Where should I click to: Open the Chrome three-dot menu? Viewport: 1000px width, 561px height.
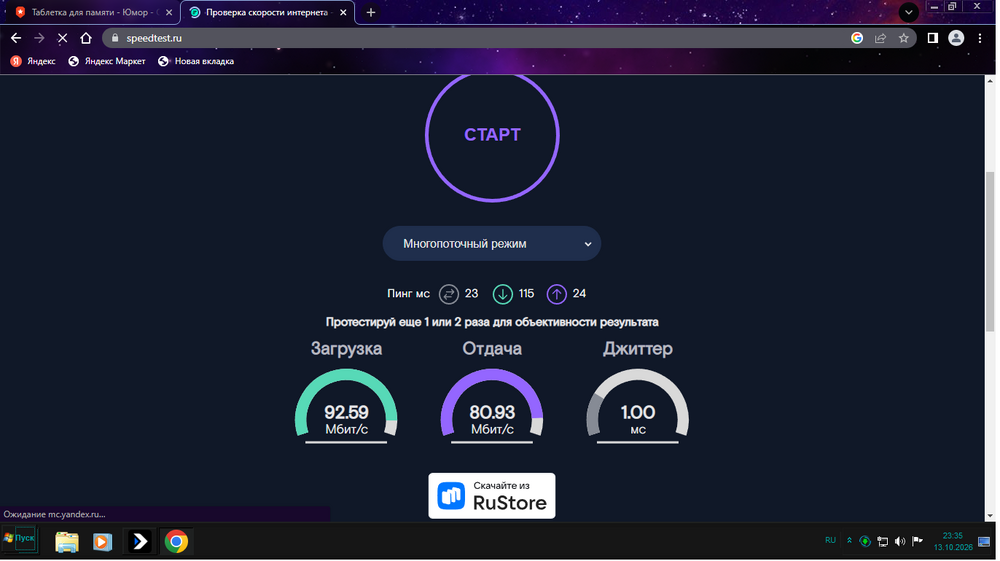click(x=980, y=38)
